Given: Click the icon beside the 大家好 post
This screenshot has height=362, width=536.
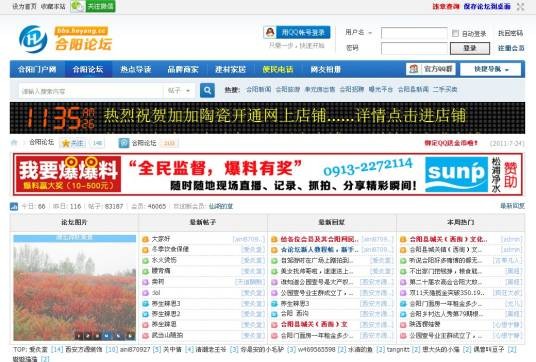Looking at the screenshot, I should tap(145, 239).
